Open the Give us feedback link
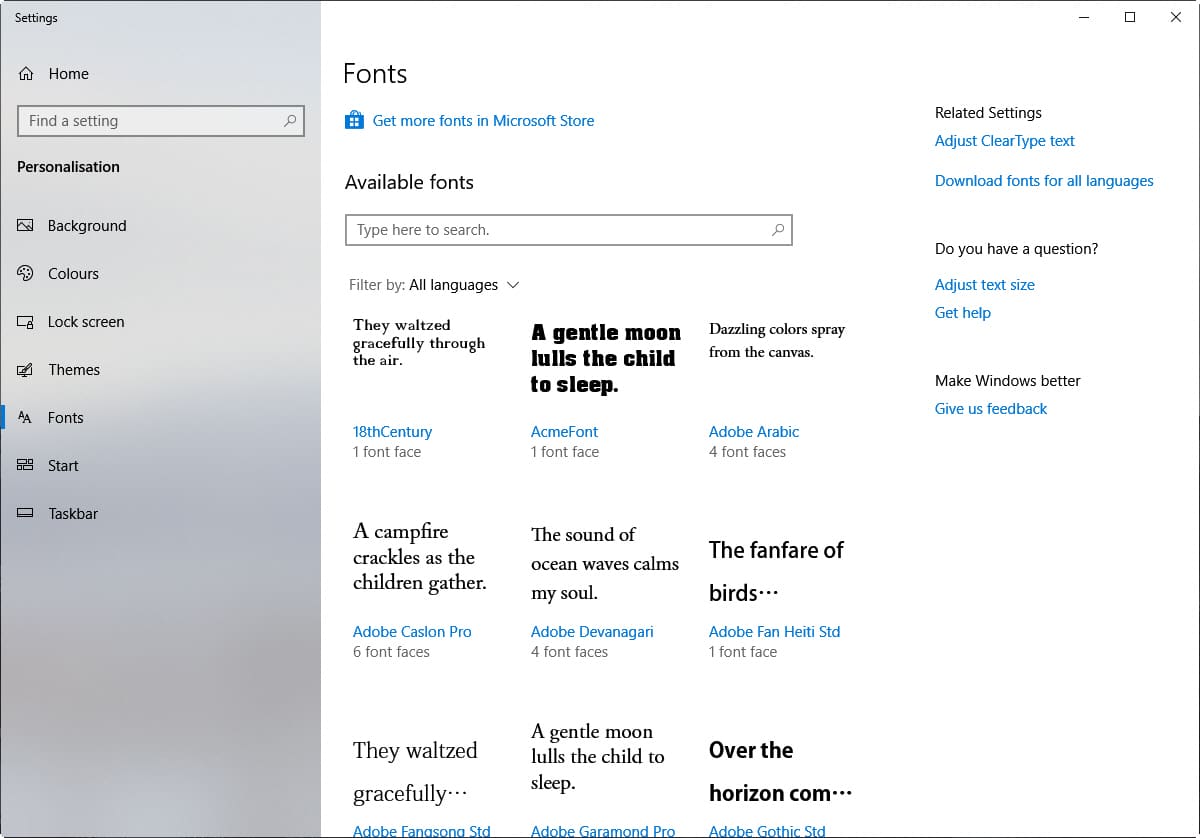This screenshot has width=1200, height=838. coord(990,409)
